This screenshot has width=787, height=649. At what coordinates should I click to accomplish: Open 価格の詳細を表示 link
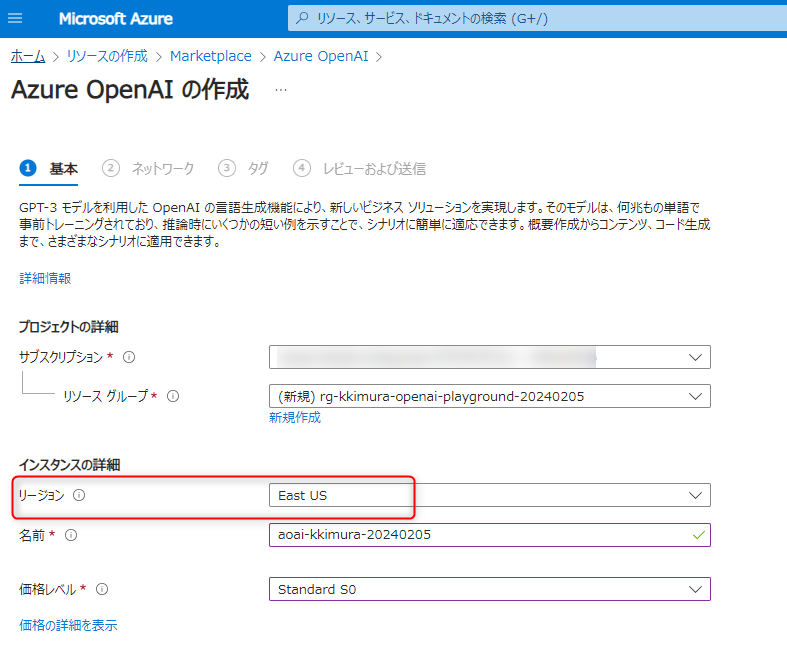coord(68,625)
